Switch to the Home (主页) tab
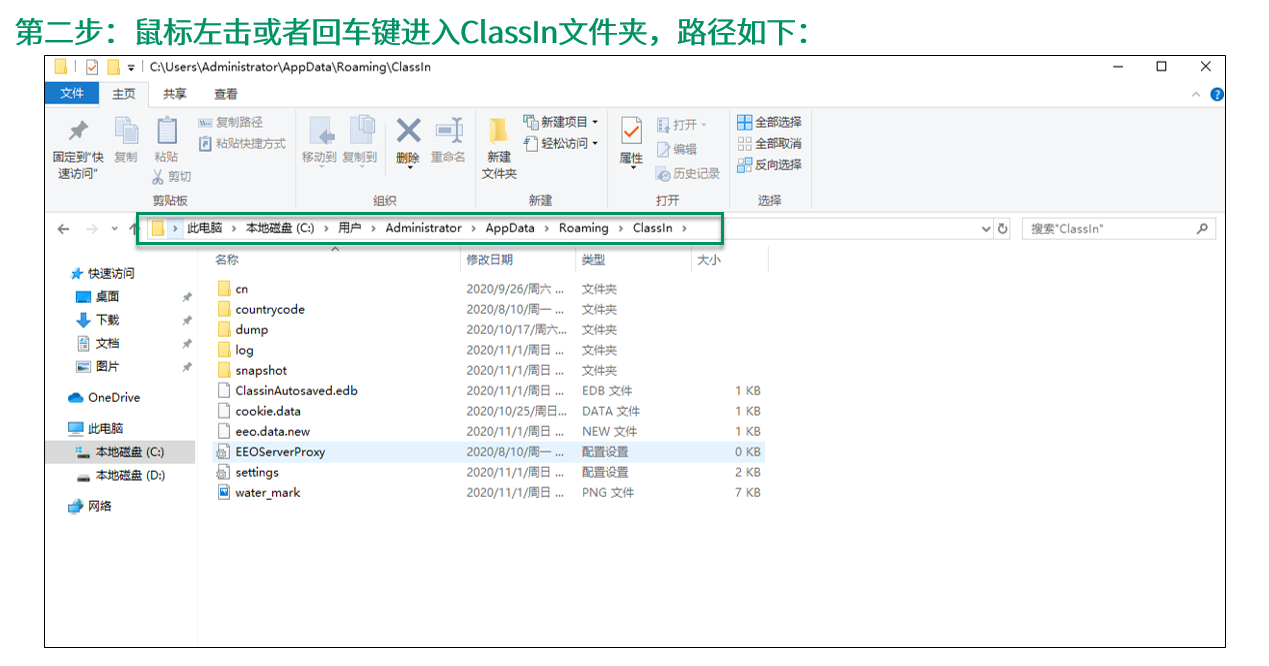1269x666 pixels. click(124, 94)
